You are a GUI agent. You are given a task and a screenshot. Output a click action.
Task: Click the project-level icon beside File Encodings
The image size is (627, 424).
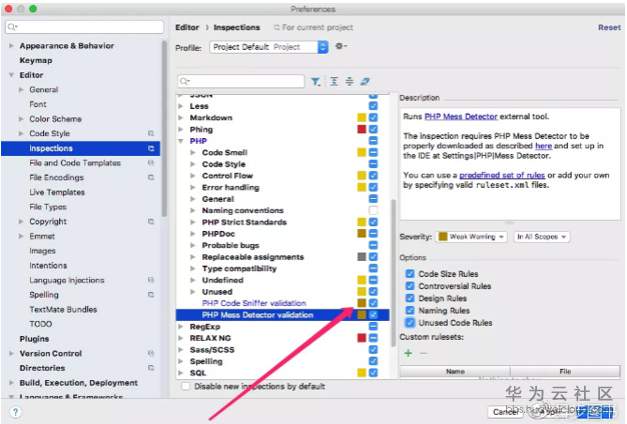[151, 177]
